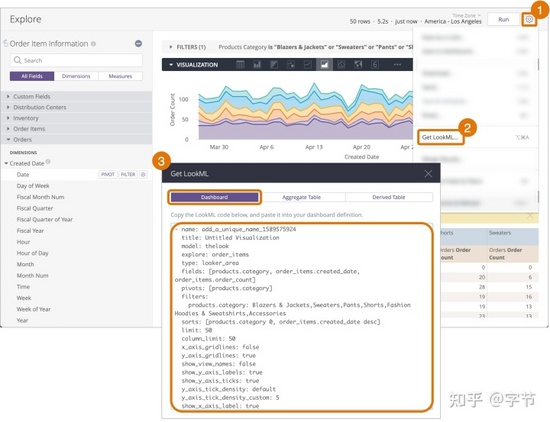Select the area chart visualization icon
550x422 pixels.
324,65
